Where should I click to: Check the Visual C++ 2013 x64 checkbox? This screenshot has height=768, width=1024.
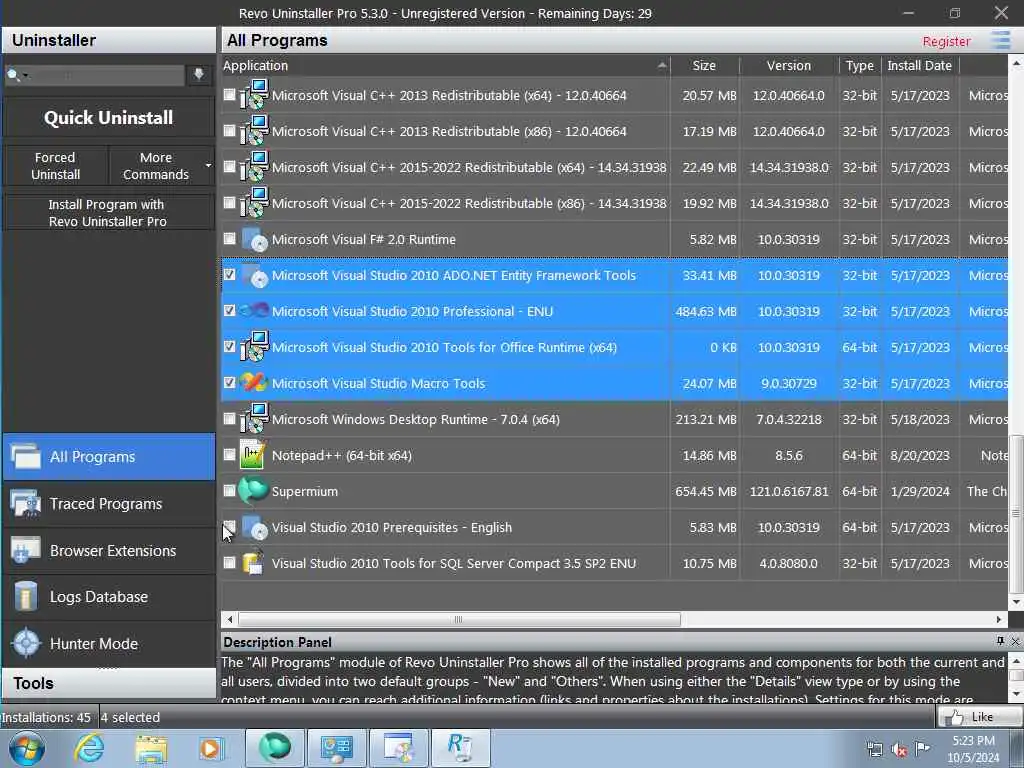point(229,95)
